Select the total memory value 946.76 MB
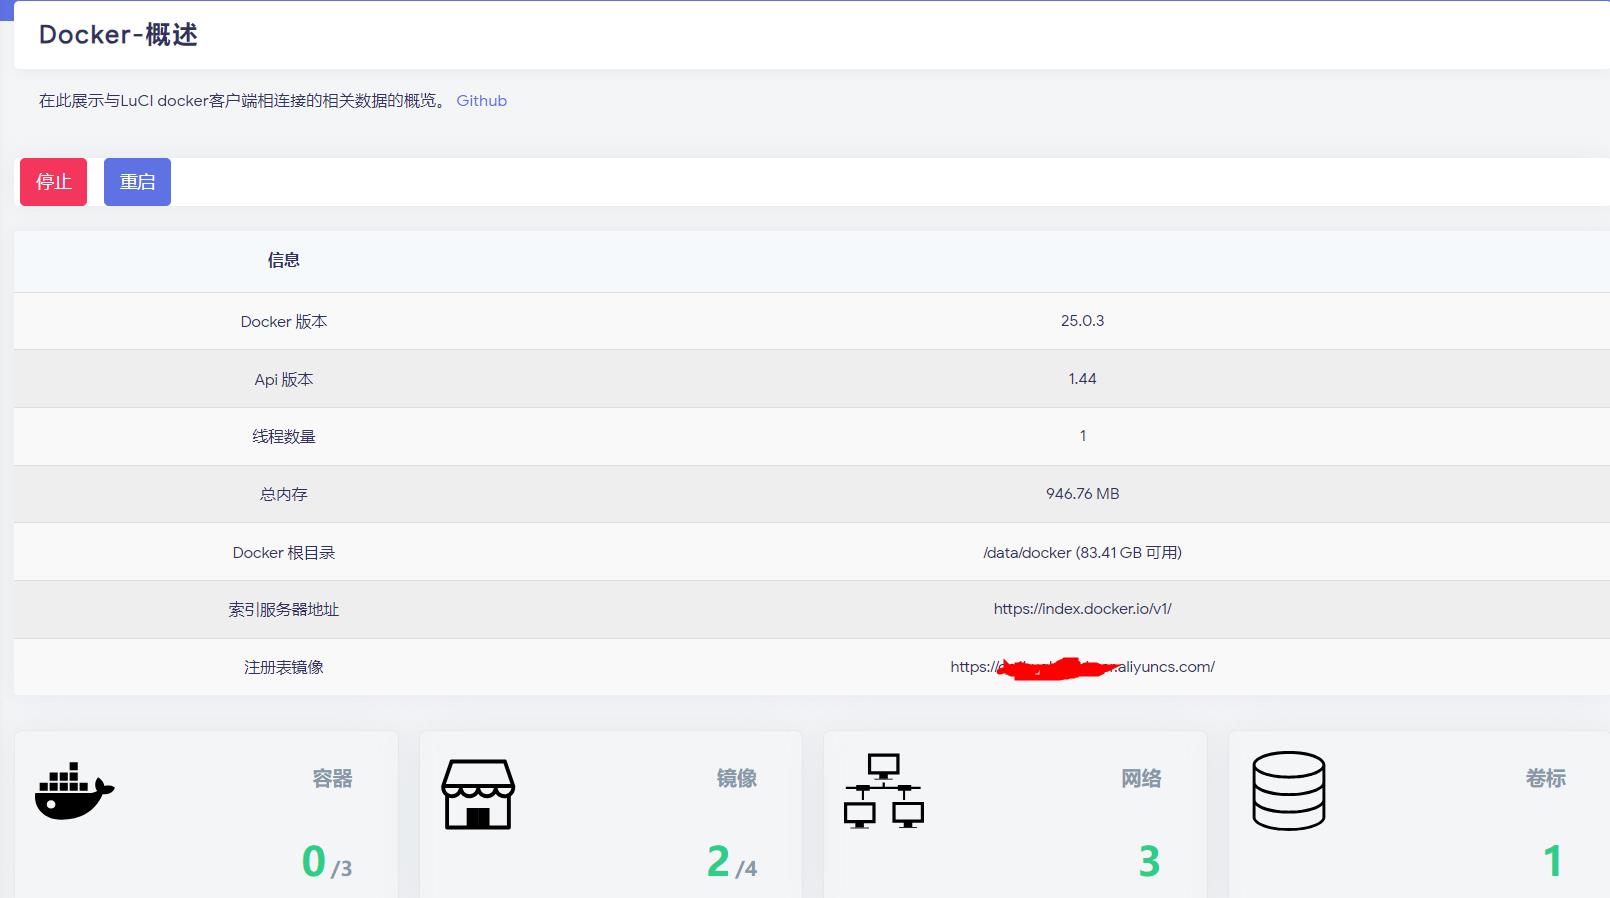The image size is (1610, 898). 1082,494
